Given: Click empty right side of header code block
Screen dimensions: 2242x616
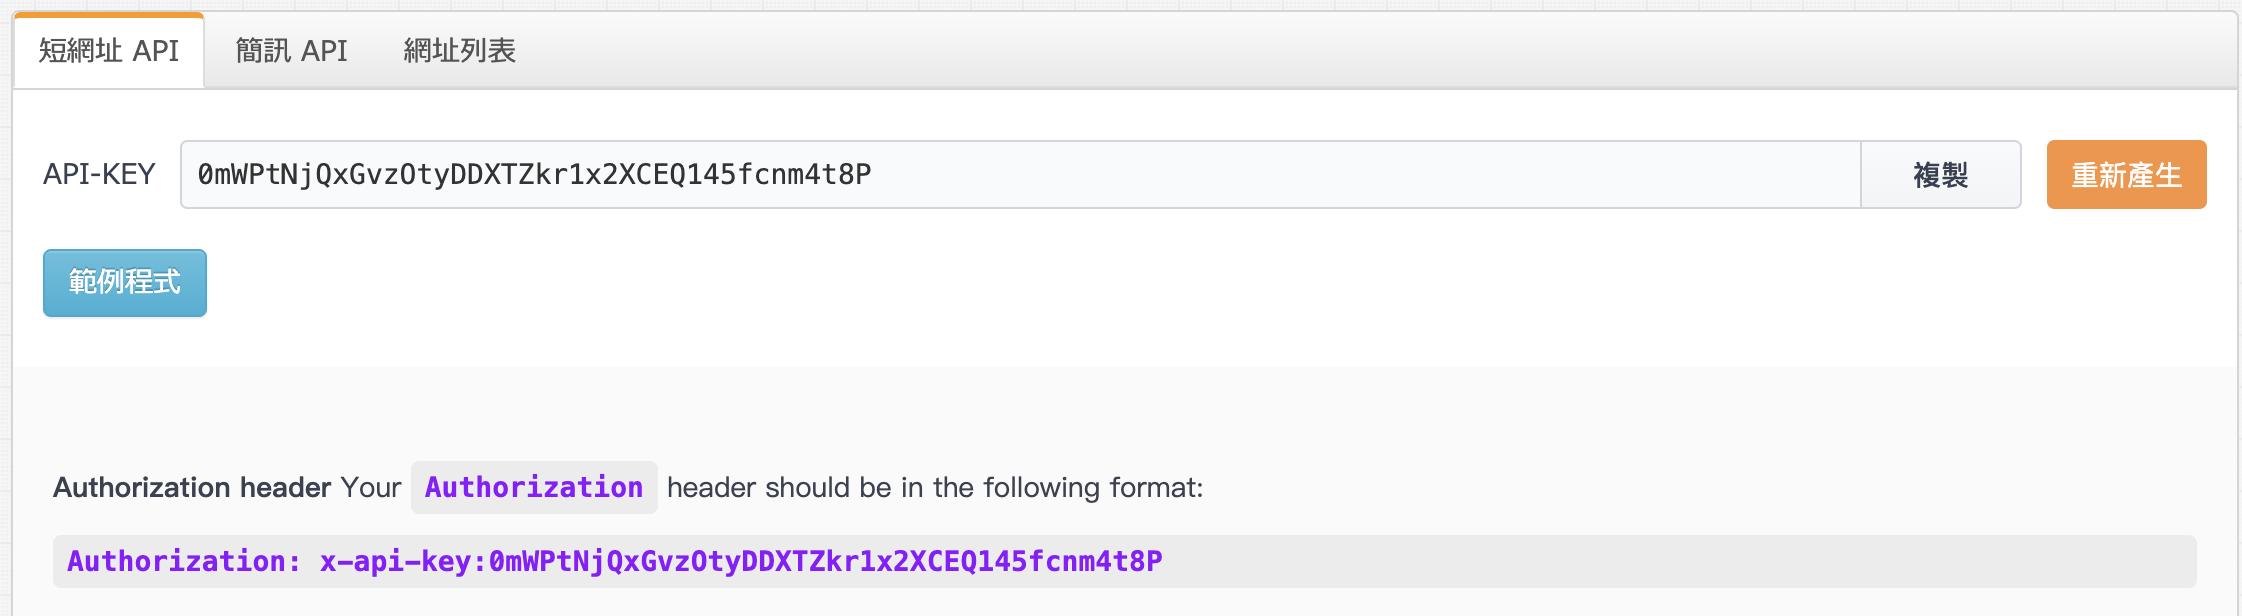Looking at the screenshot, I should click(x=1700, y=562).
